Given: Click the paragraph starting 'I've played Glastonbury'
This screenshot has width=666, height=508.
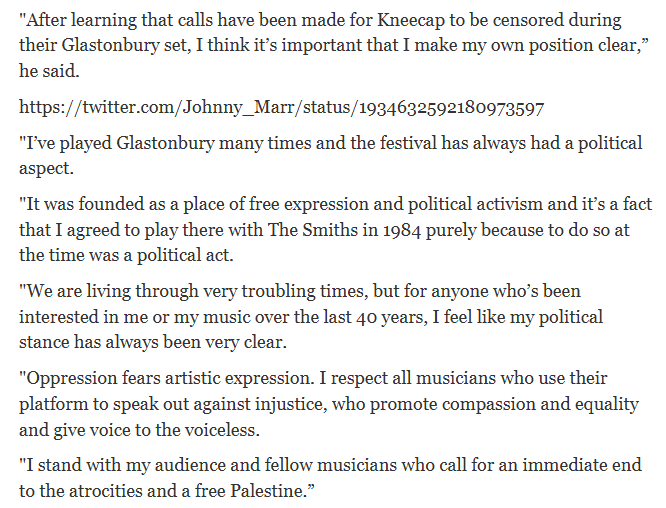Looking at the screenshot, I should [x=330, y=155].
